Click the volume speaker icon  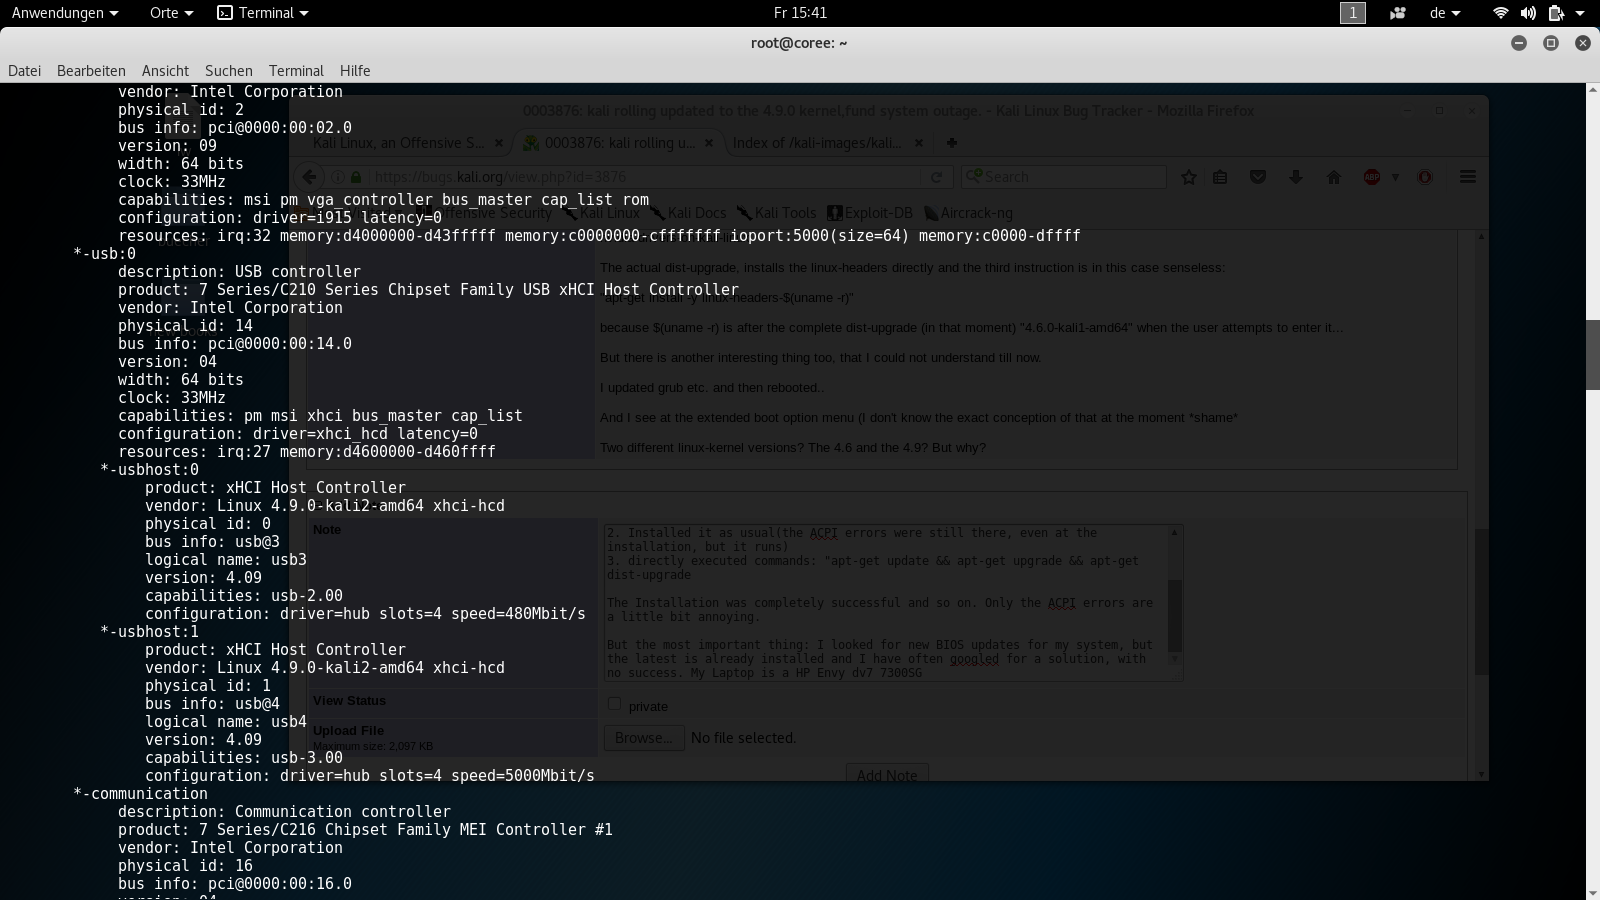coord(1528,13)
